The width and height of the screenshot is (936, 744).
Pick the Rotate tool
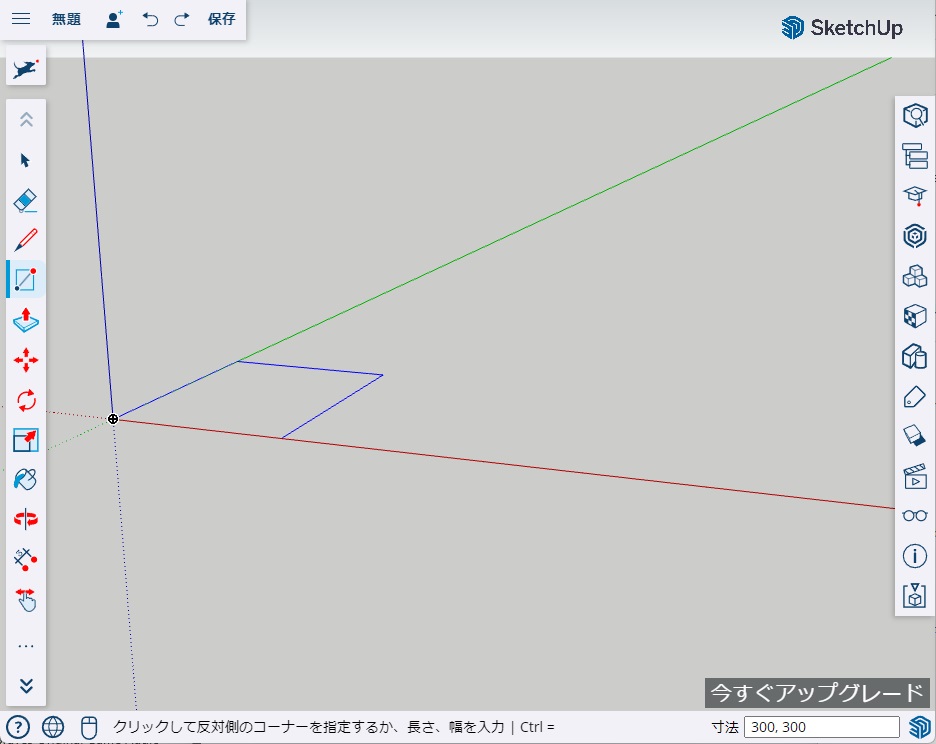[26, 400]
